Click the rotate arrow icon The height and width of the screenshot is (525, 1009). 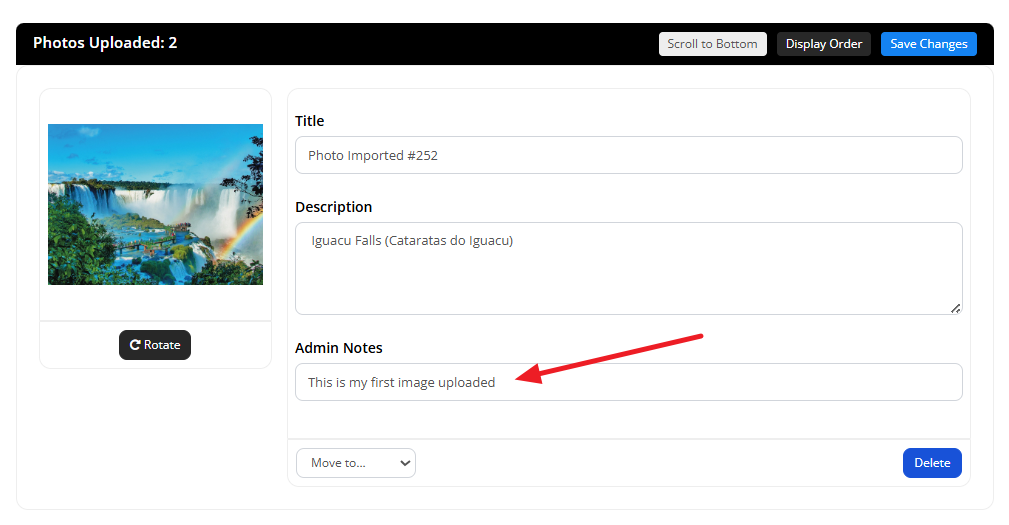pyautogui.click(x=135, y=345)
